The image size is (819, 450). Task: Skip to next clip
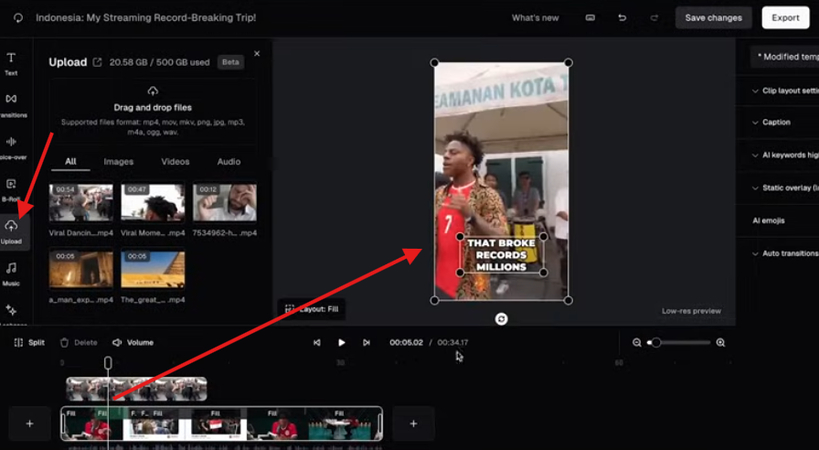click(x=366, y=342)
